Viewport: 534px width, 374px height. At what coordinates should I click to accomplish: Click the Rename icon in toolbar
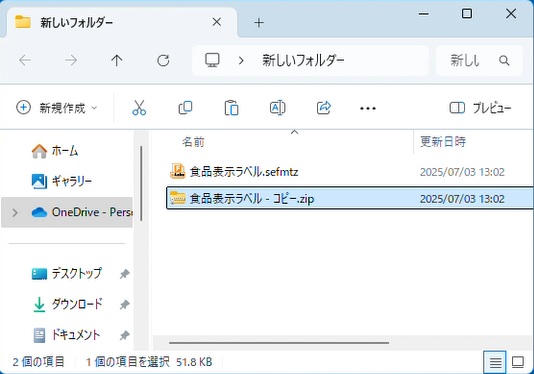point(278,108)
